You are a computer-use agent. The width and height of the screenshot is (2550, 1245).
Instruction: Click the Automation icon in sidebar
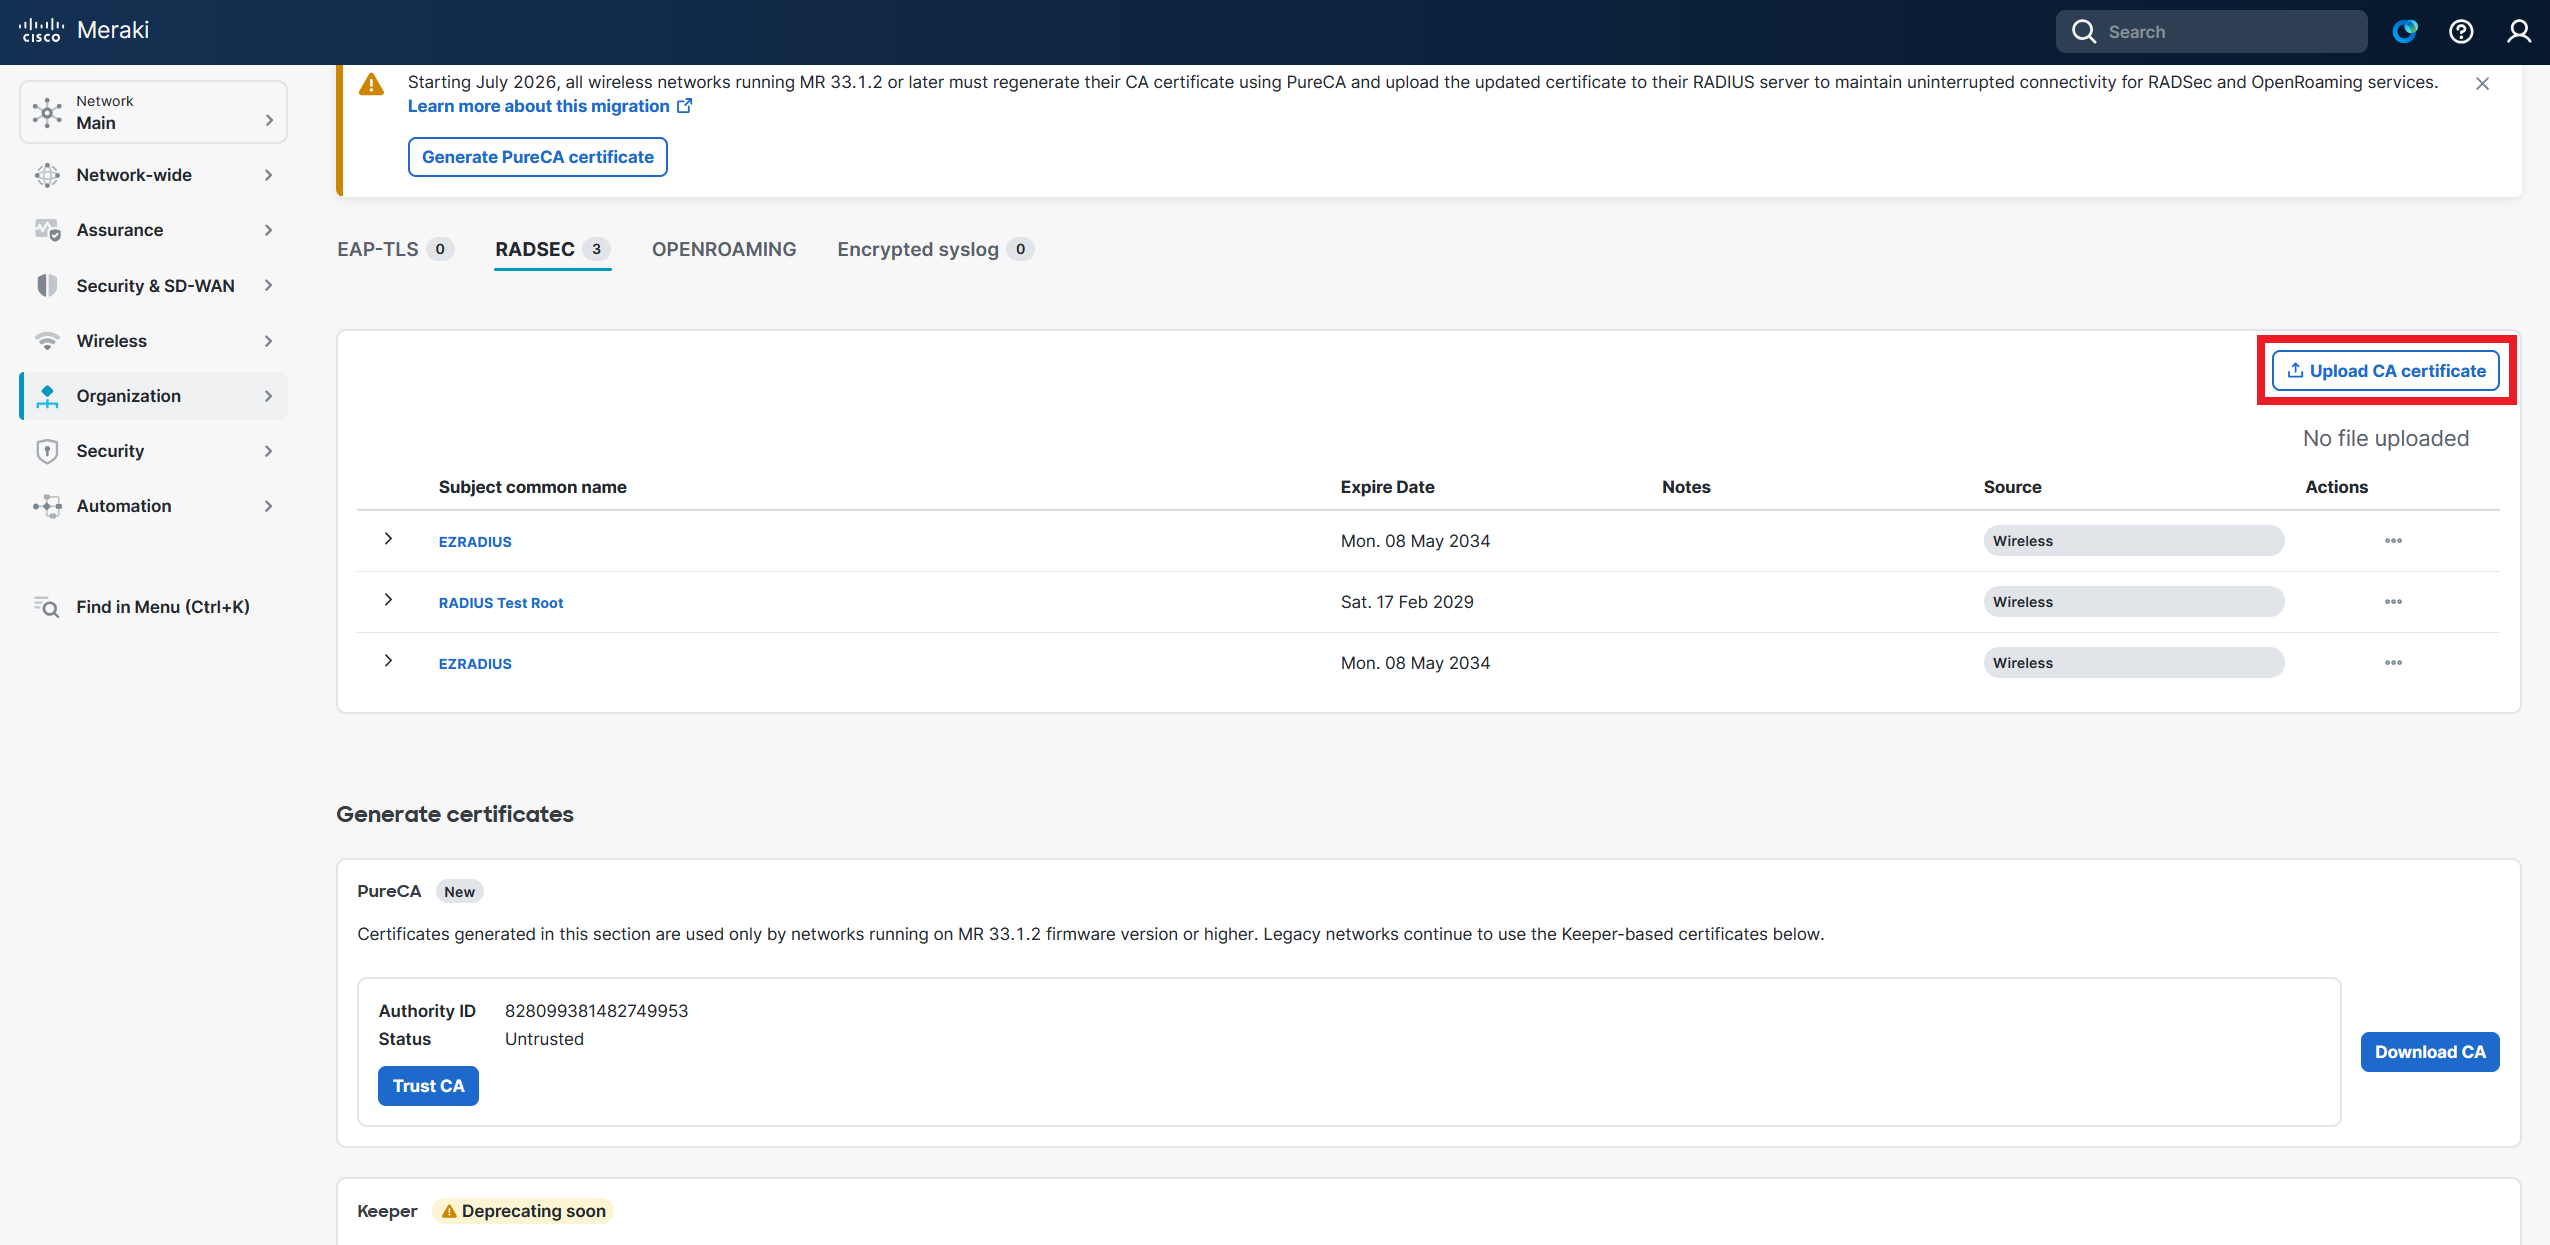[x=47, y=506]
